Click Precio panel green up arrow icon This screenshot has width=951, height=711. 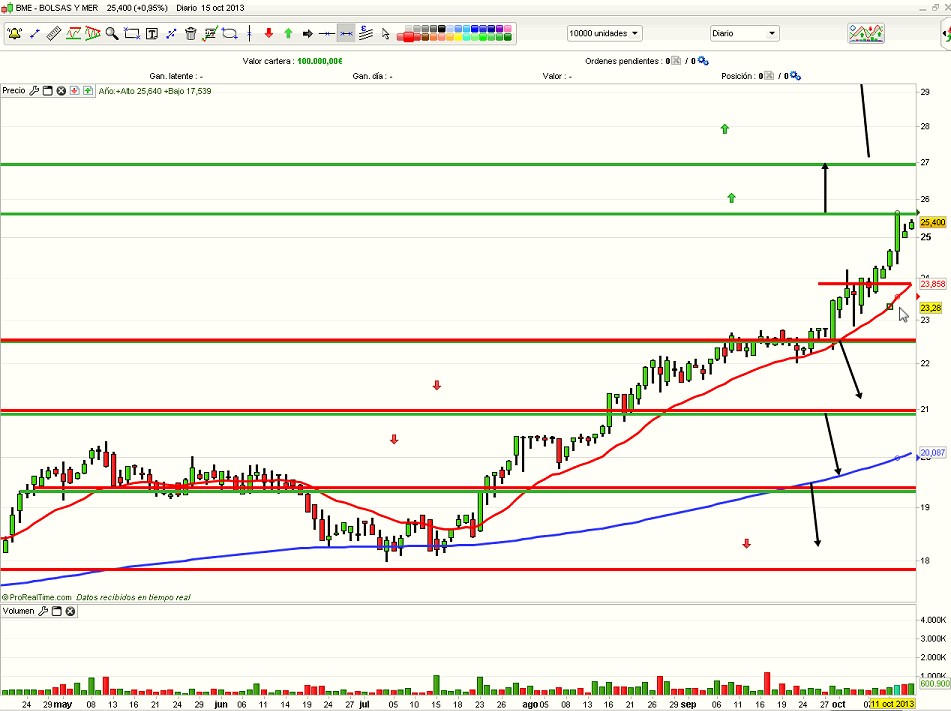[x=88, y=91]
